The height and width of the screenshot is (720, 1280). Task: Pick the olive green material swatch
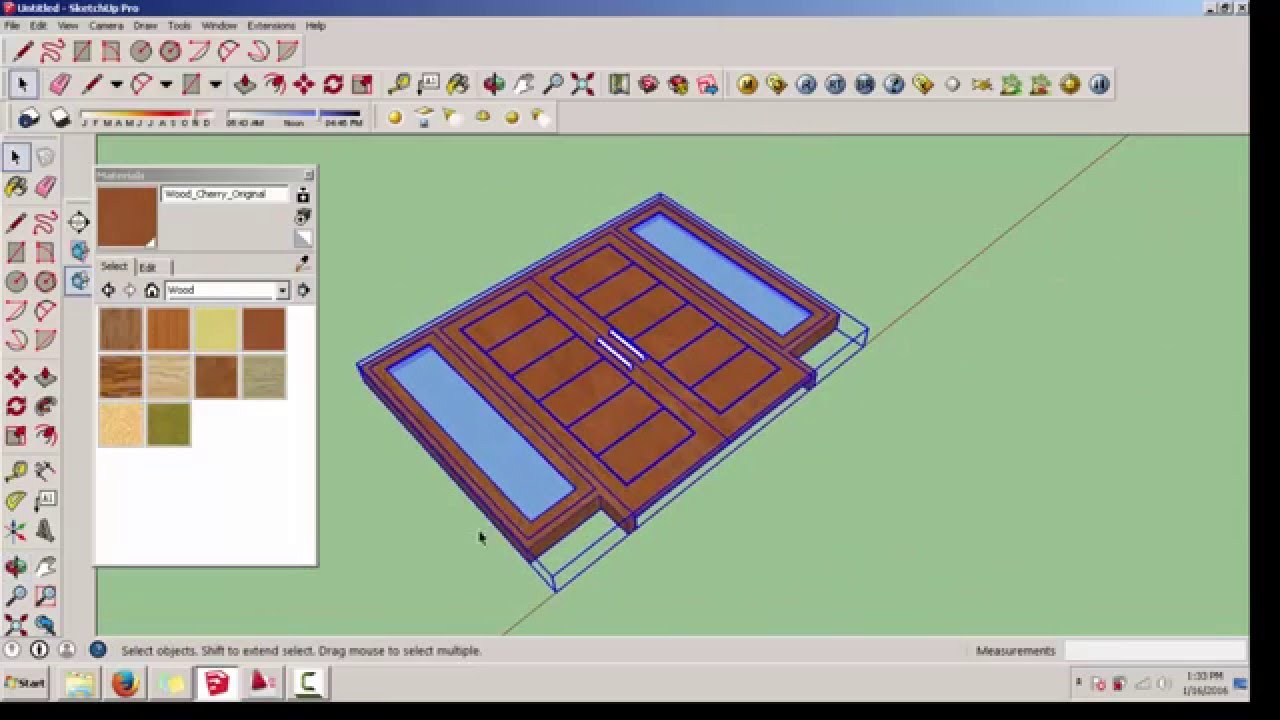click(168, 425)
